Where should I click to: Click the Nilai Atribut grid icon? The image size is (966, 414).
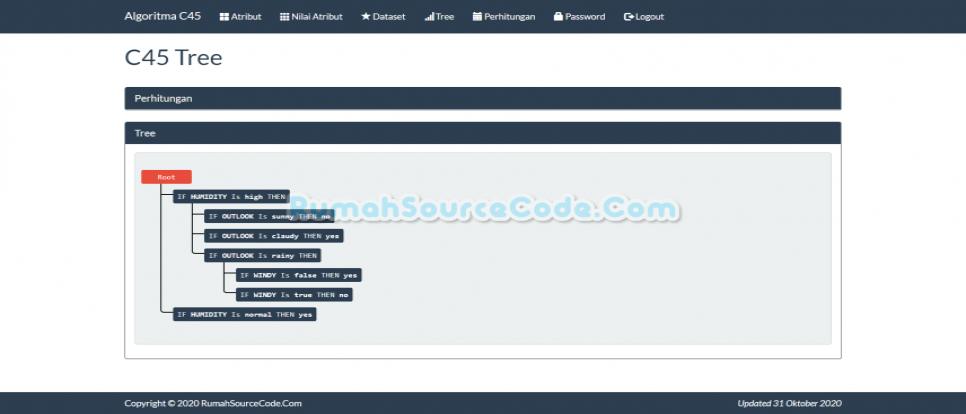pos(284,17)
